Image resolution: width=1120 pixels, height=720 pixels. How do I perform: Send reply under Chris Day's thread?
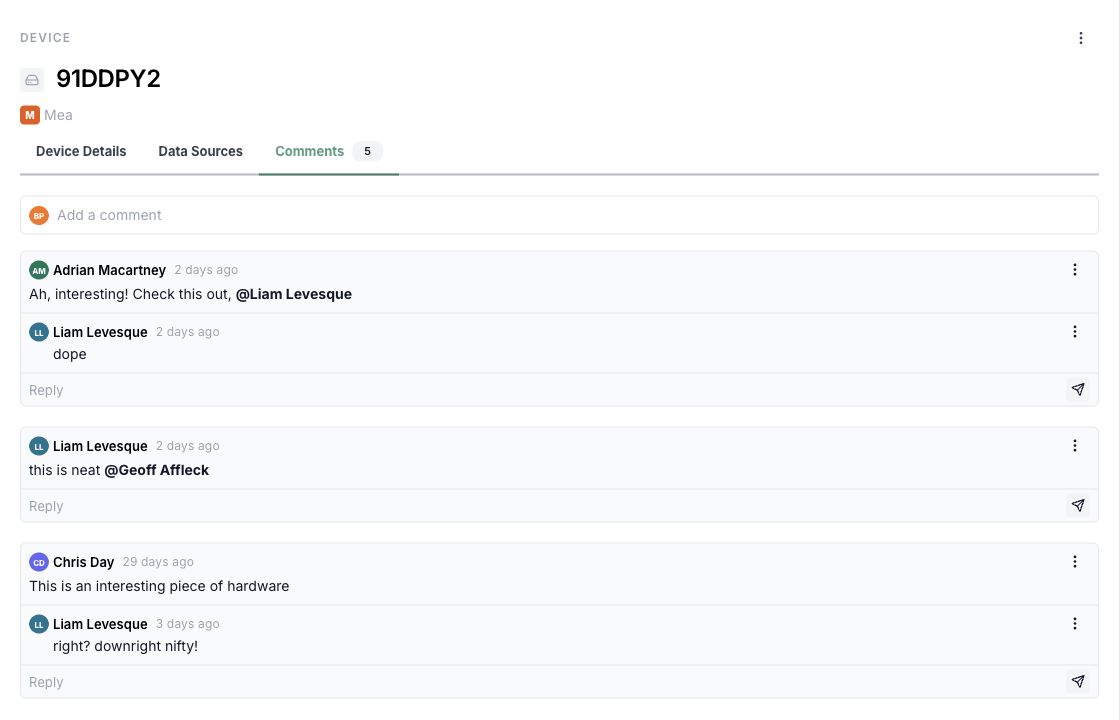(x=1078, y=681)
